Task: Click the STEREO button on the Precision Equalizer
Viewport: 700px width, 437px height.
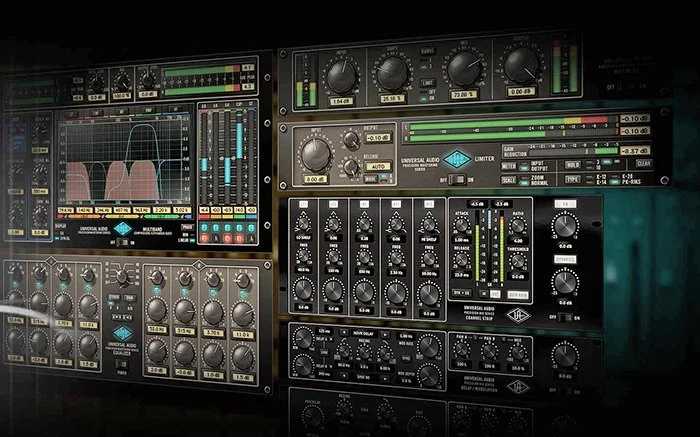Action: [114, 297]
